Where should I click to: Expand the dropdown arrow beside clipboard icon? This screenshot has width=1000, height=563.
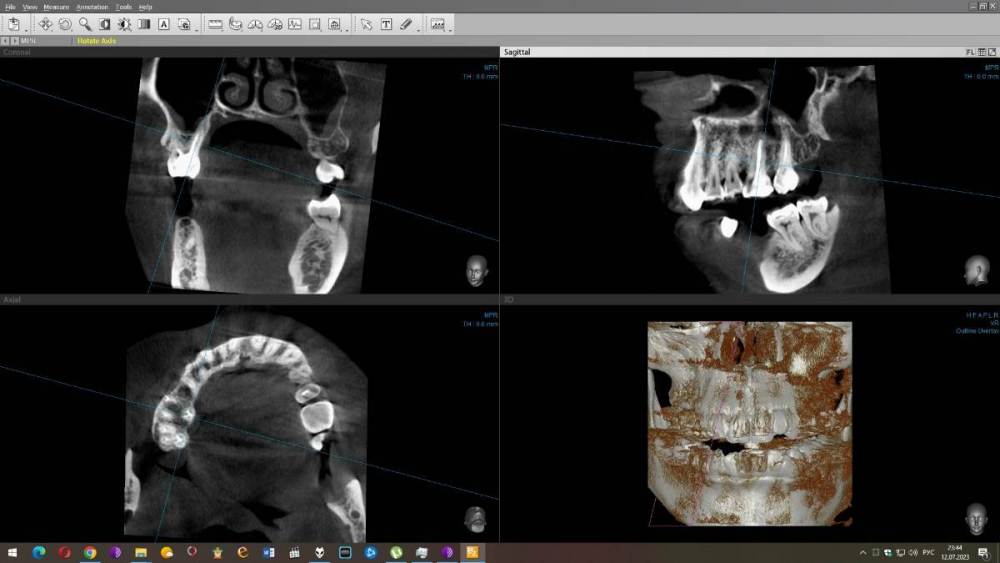26,28
